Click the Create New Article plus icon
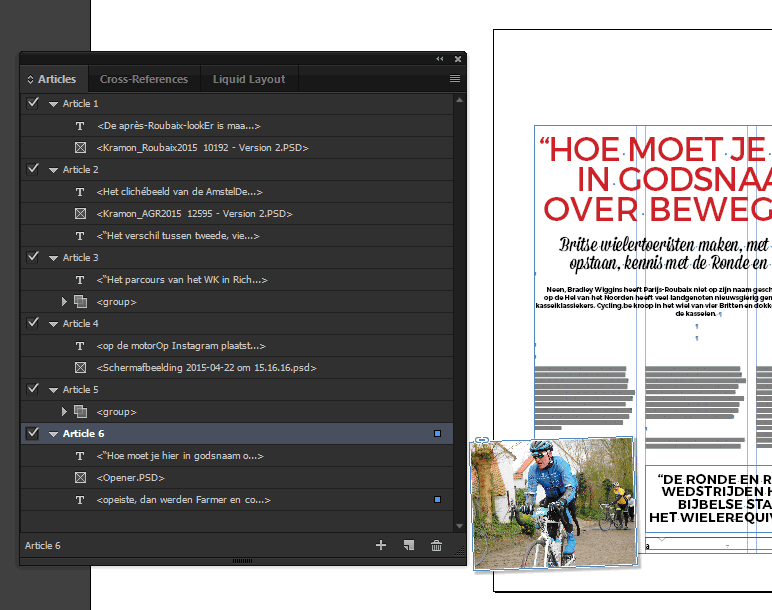772x610 pixels. [381, 545]
